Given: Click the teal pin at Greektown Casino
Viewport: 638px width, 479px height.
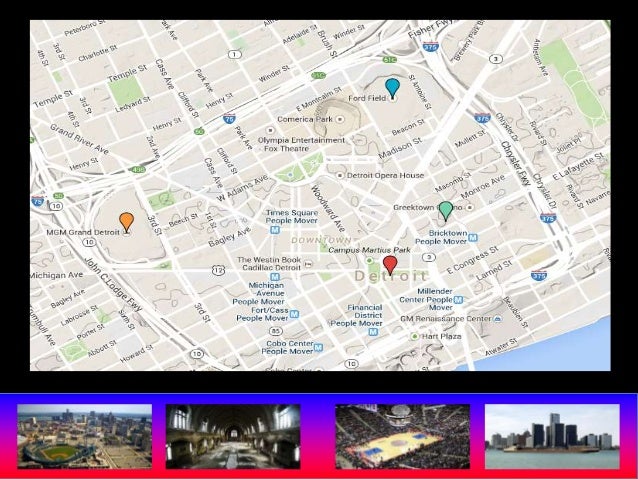Looking at the screenshot, I should (446, 211).
